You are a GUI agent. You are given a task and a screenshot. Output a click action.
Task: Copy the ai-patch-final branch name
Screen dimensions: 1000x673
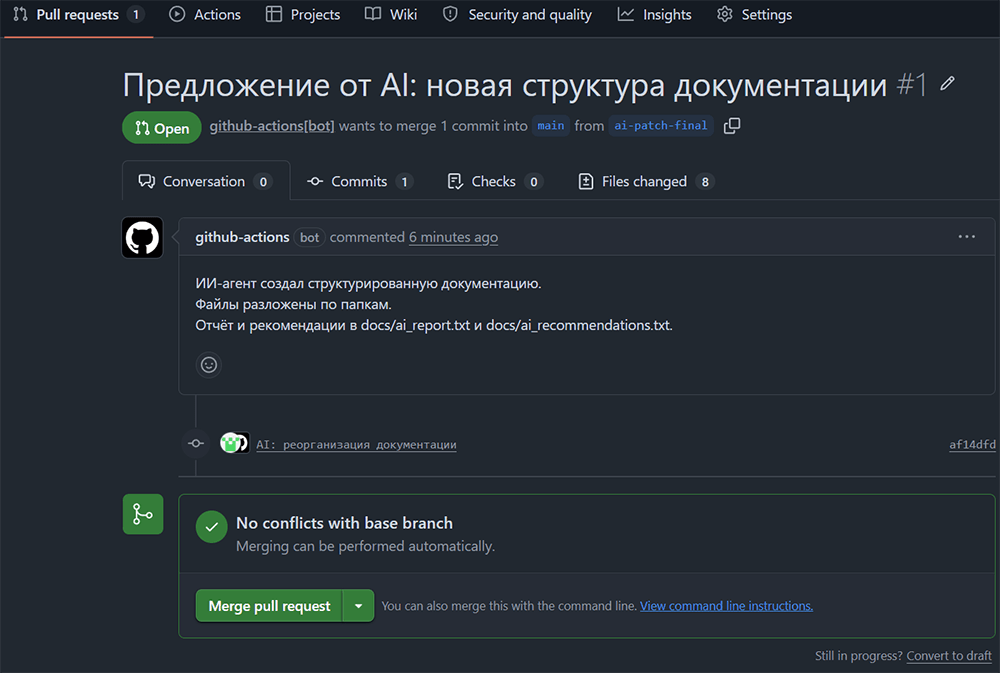[x=732, y=126]
